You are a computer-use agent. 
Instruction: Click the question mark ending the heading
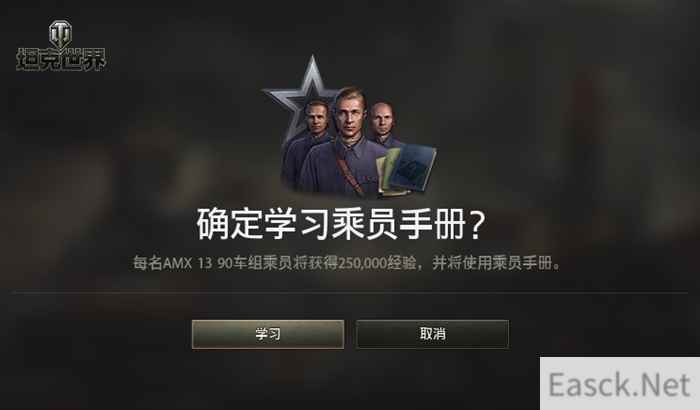pos(476,224)
